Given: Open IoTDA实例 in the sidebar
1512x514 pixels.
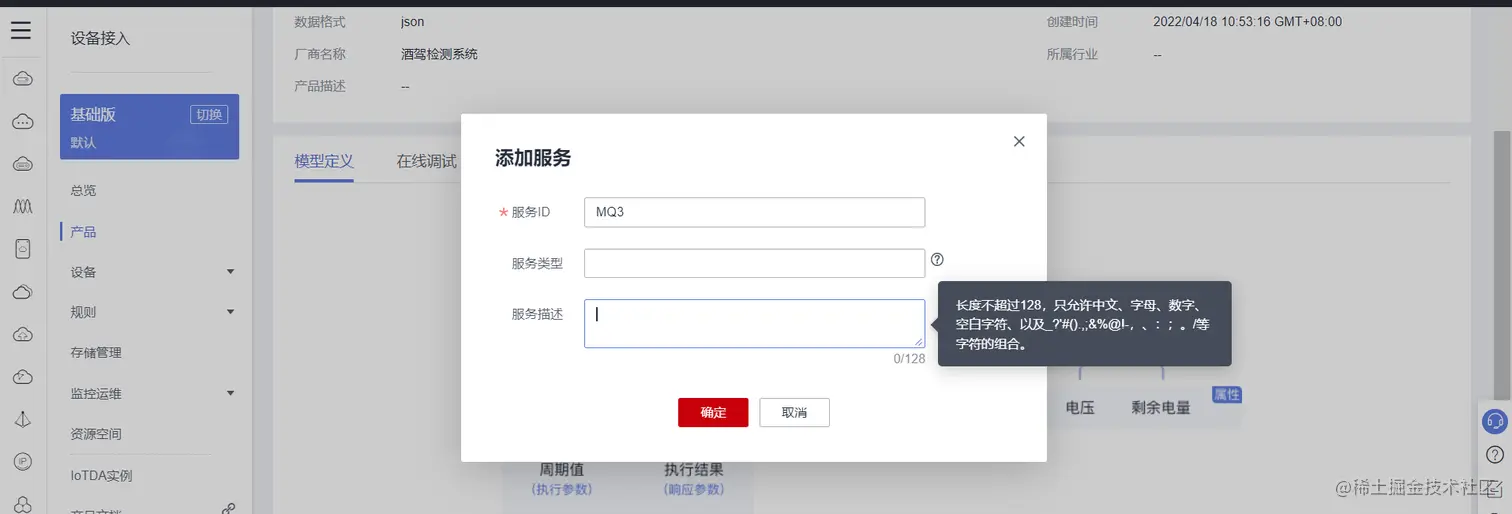Looking at the screenshot, I should [x=101, y=475].
